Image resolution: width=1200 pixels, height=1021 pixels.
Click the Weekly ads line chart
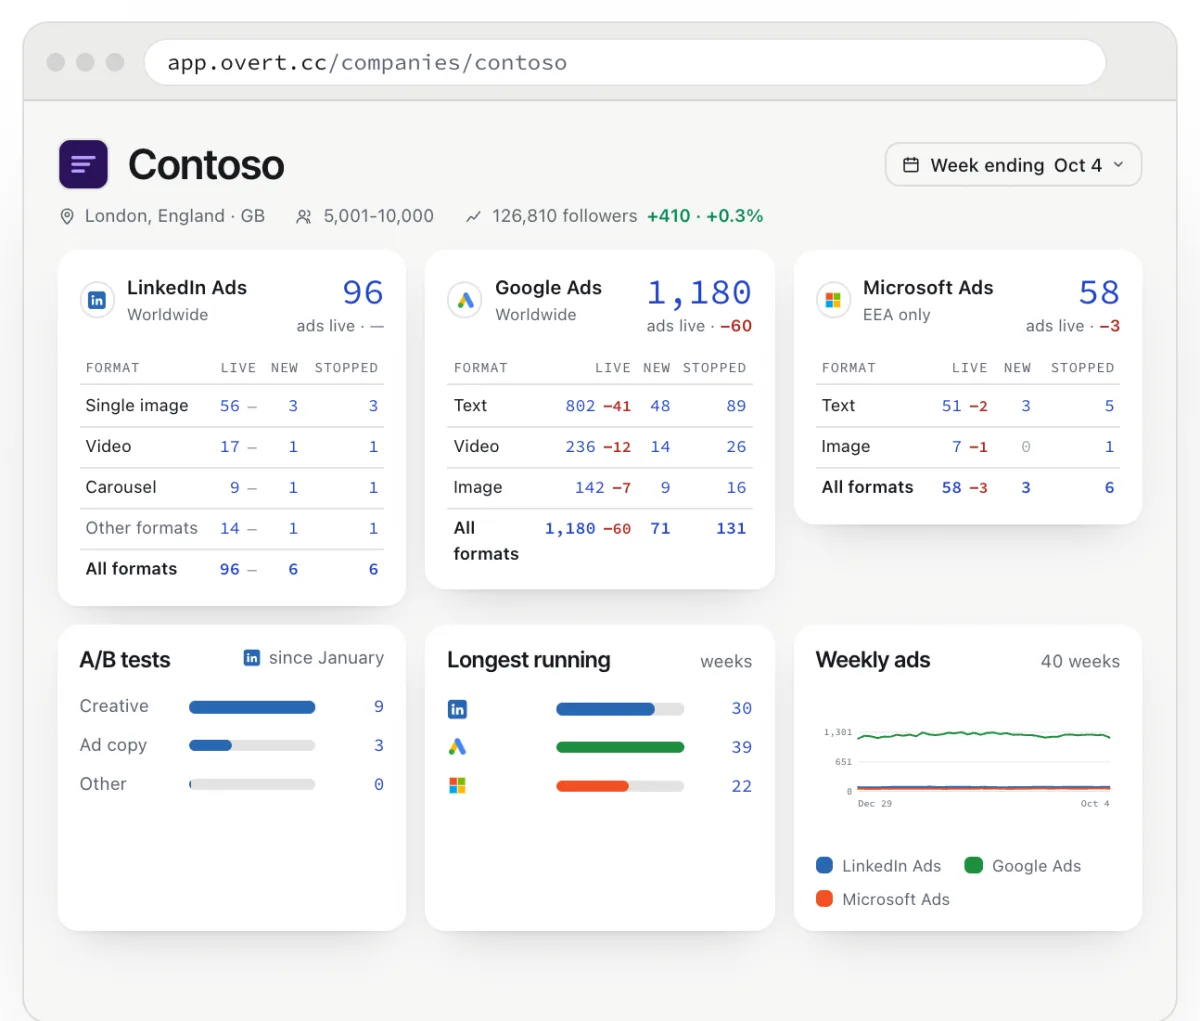pos(968,765)
